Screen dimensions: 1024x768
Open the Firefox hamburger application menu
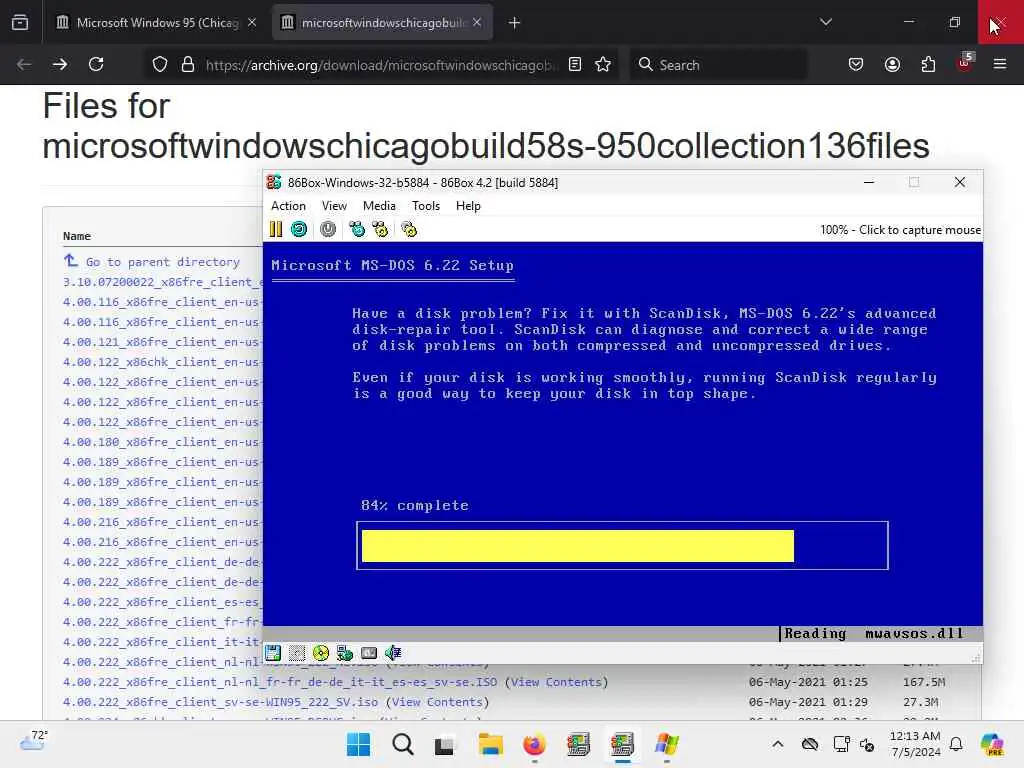pos(1000,64)
